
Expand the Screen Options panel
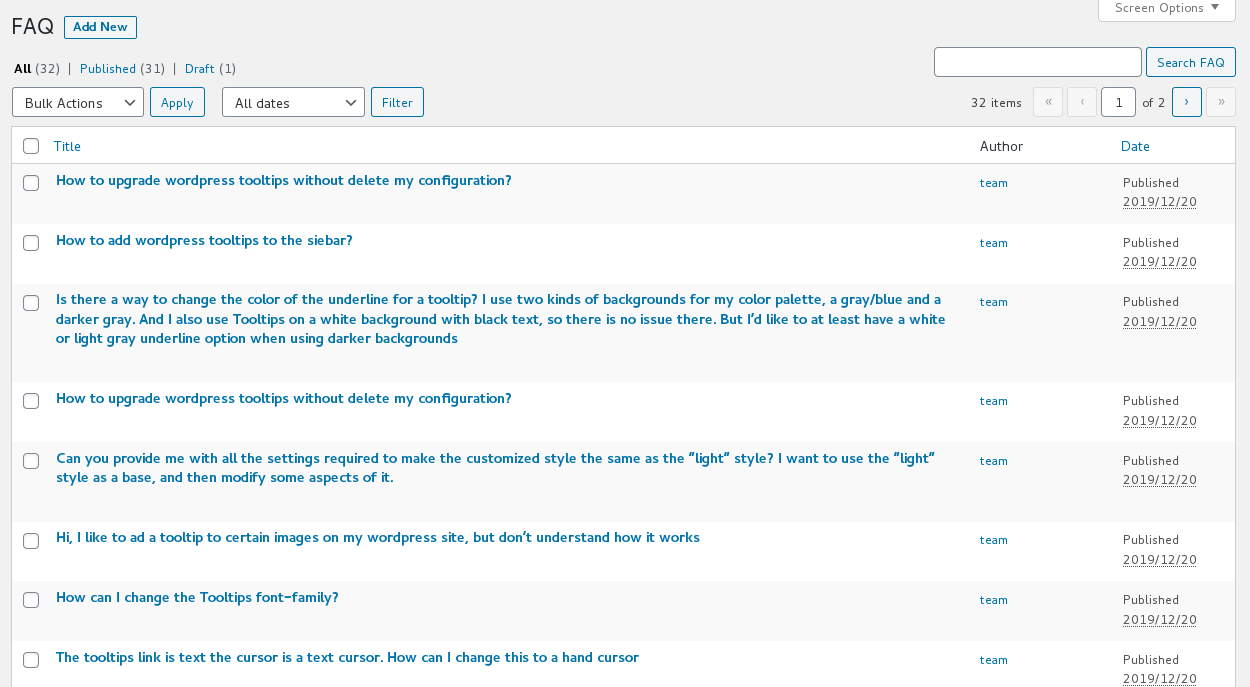pyautogui.click(x=1166, y=9)
